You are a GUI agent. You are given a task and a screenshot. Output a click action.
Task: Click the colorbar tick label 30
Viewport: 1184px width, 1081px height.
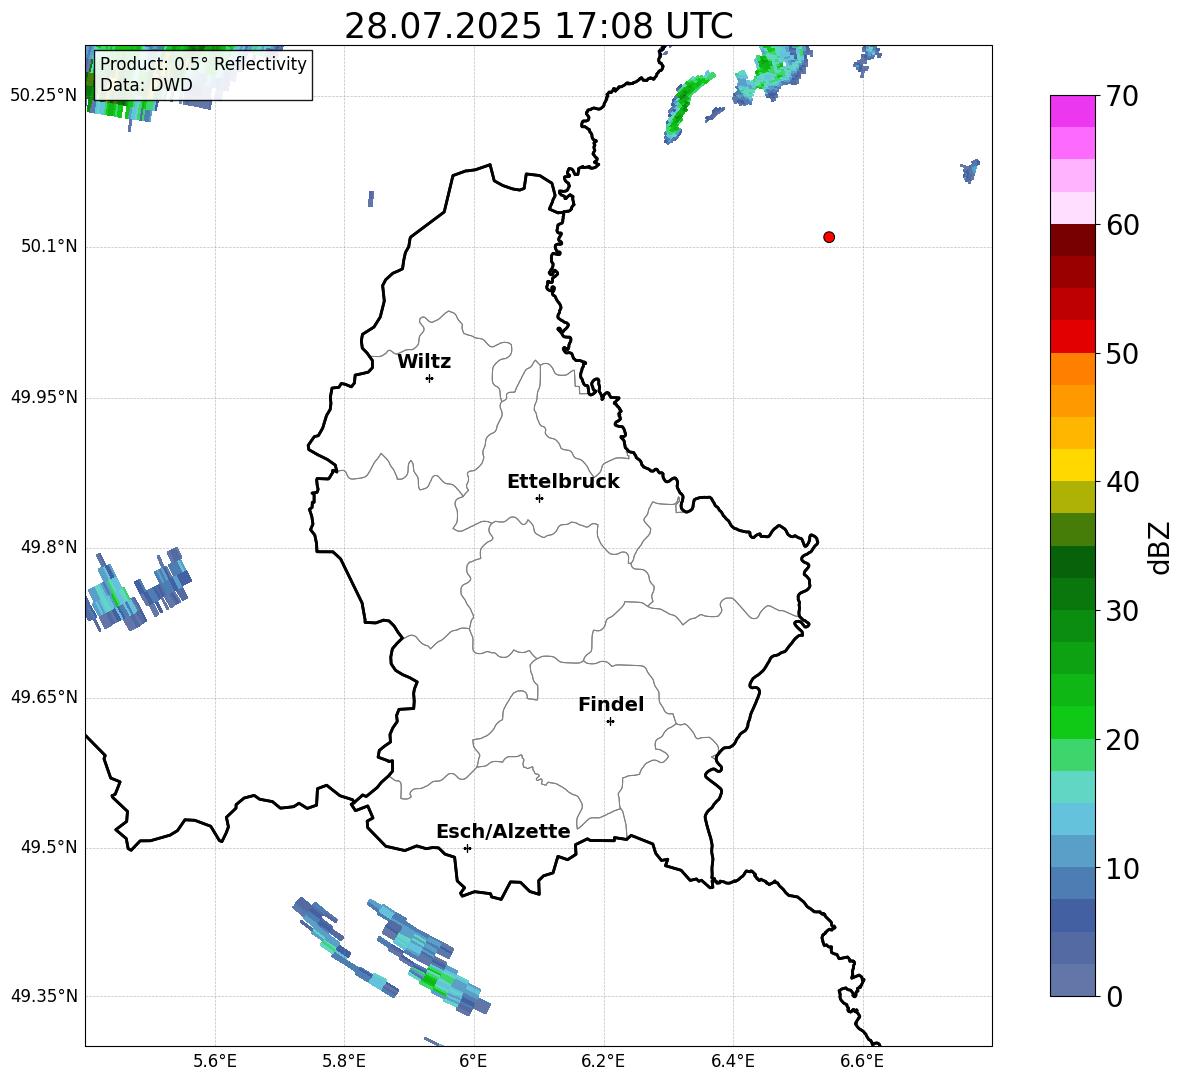point(1122,611)
